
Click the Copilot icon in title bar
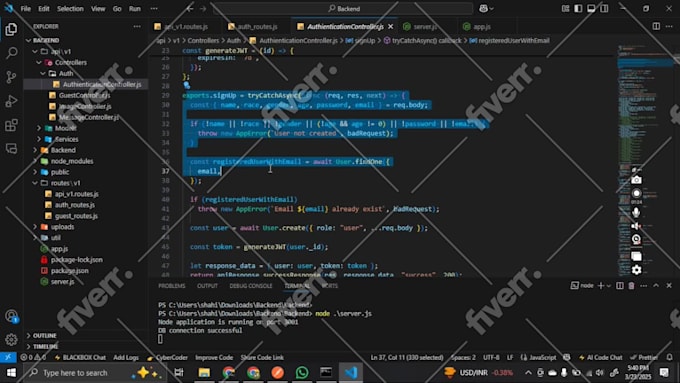click(x=484, y=8)
